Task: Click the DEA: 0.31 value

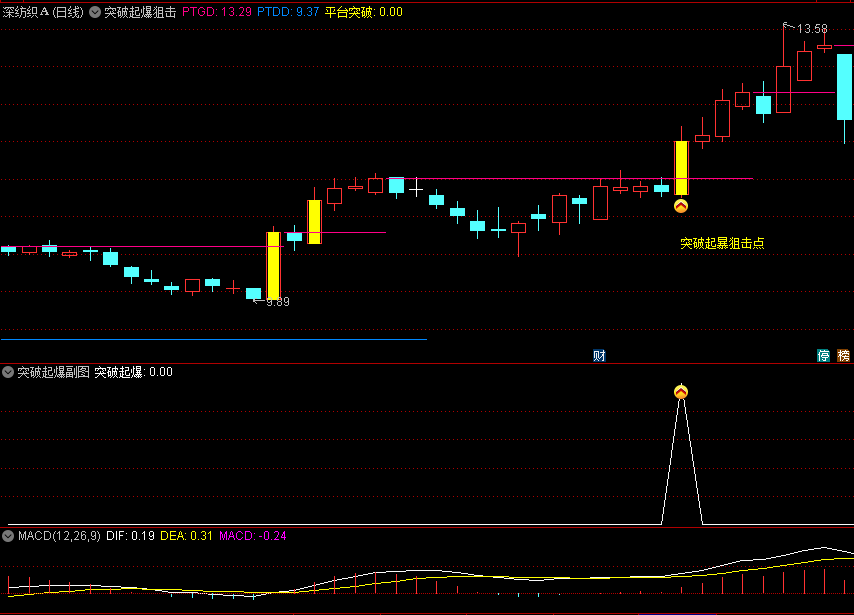Action: 186,536
